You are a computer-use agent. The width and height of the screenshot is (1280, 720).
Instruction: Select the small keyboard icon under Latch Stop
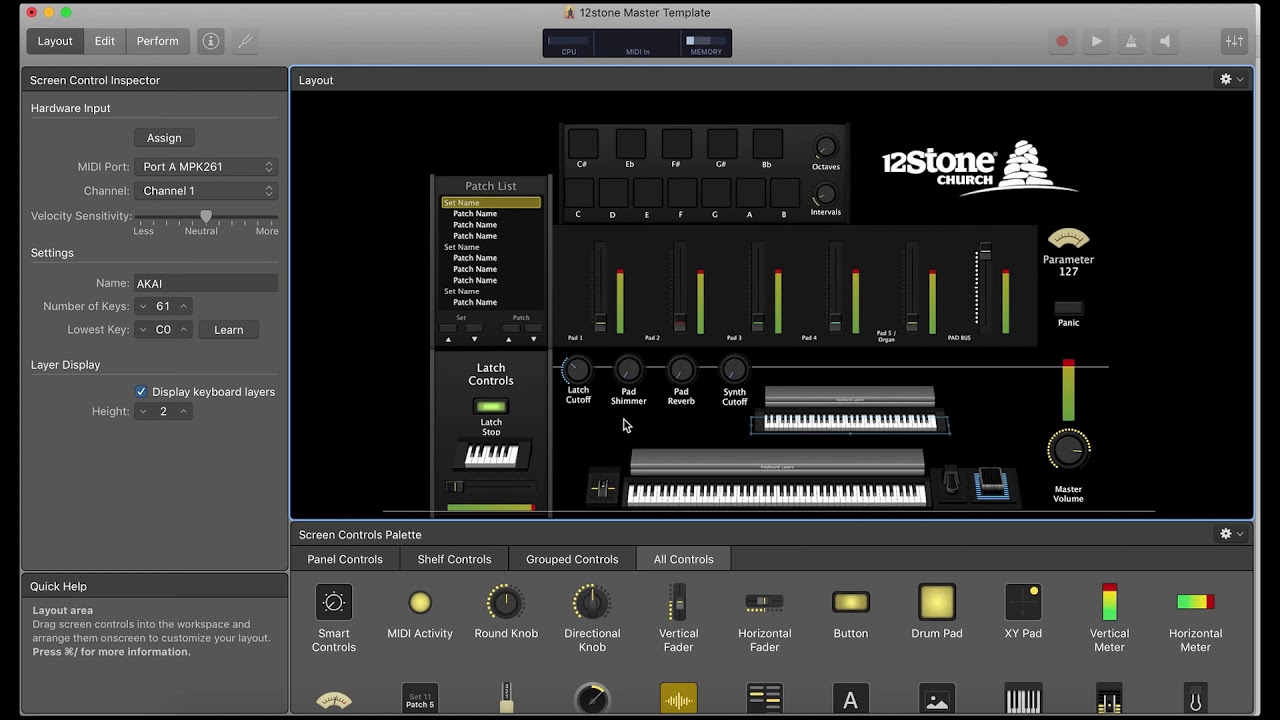491,456
